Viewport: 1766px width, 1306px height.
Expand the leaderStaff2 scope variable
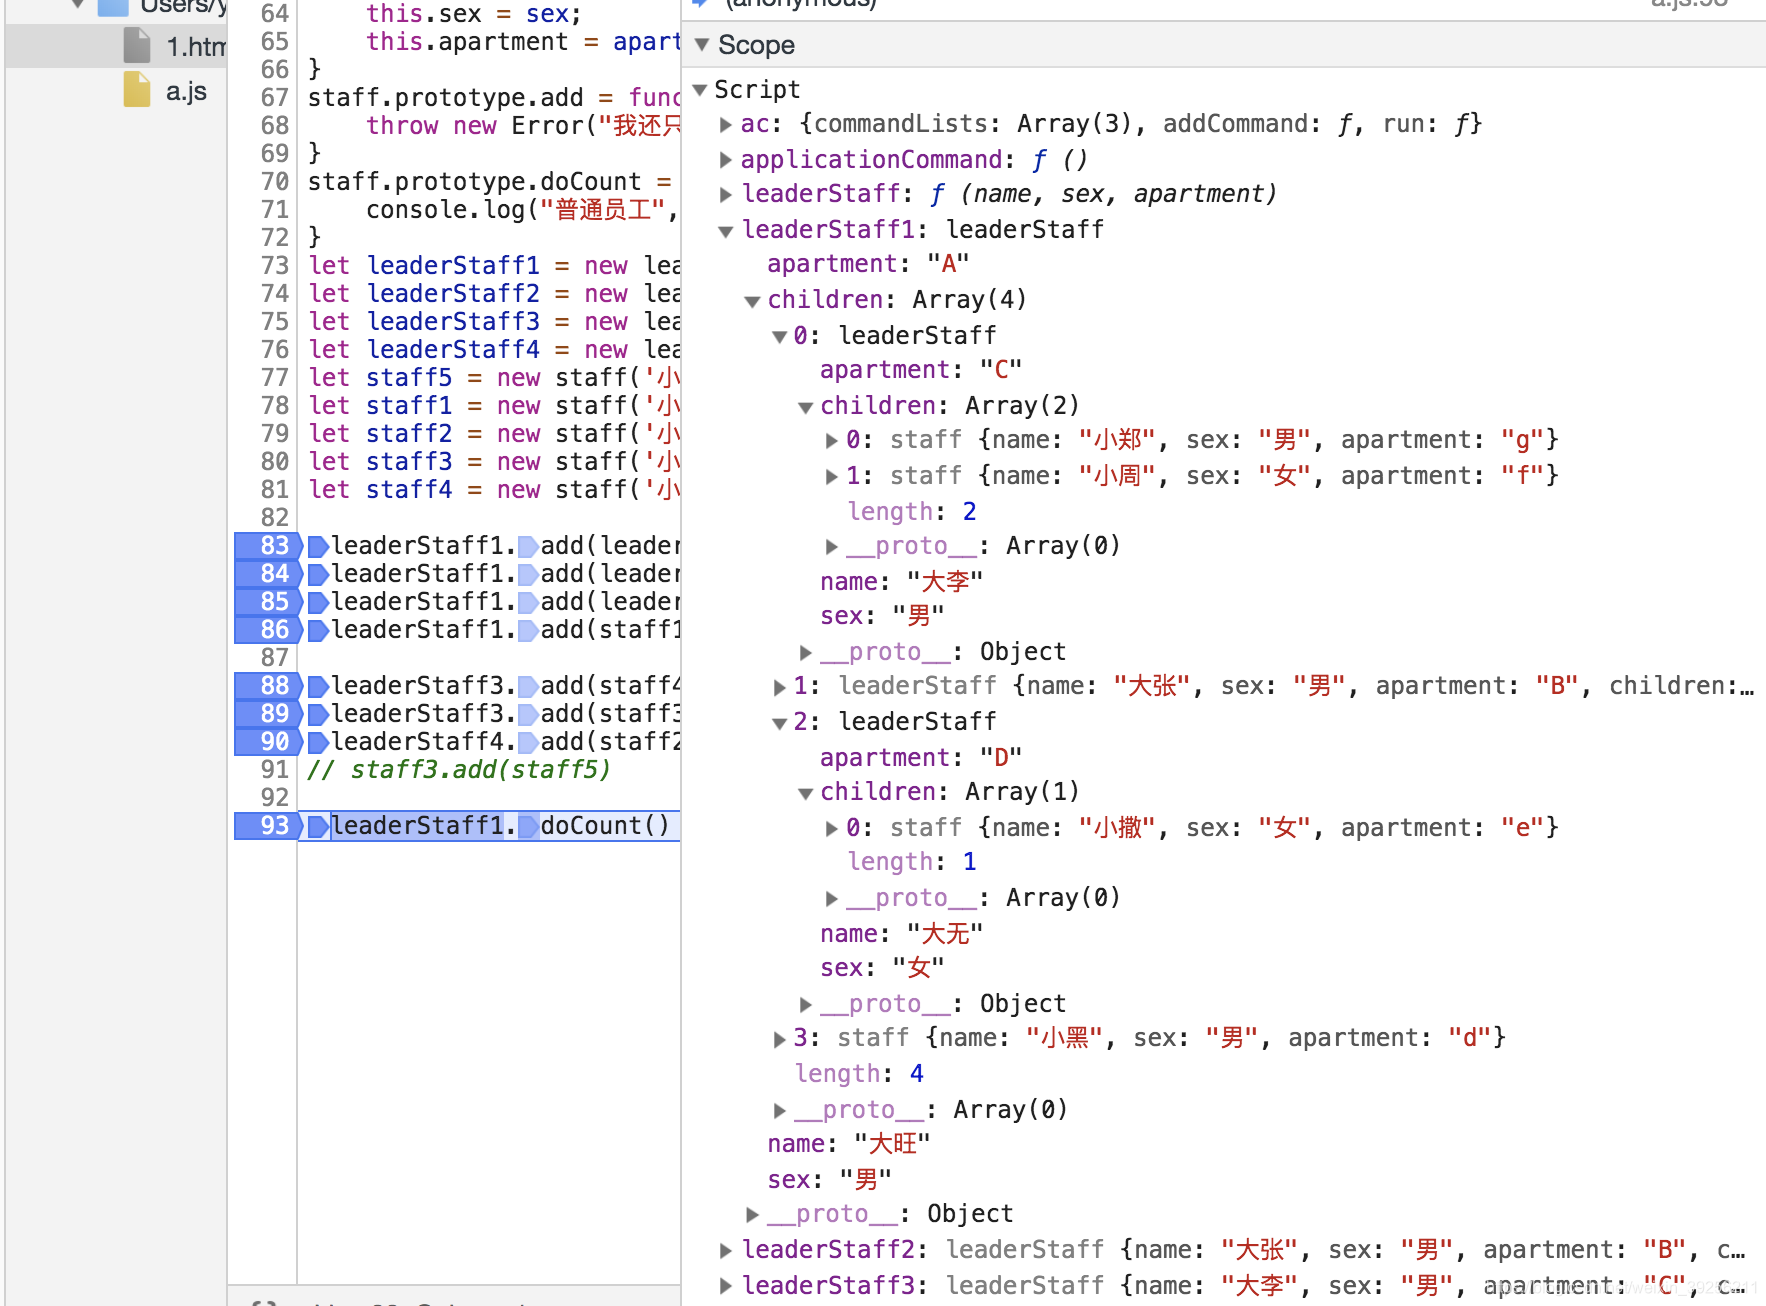point(726,1250)
